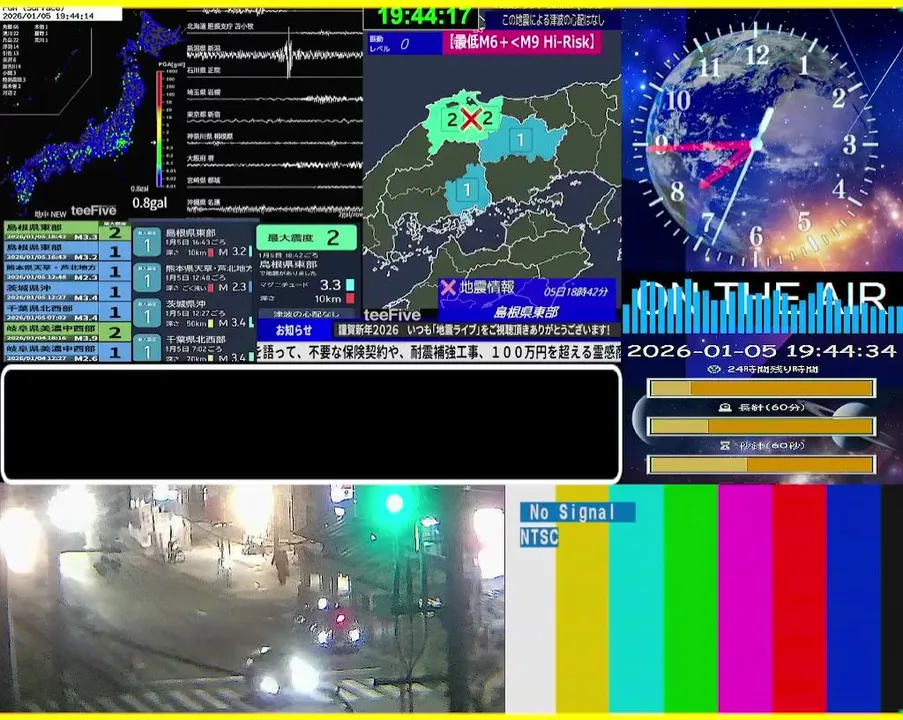Click the No Signal label

[x=577, y=512]
